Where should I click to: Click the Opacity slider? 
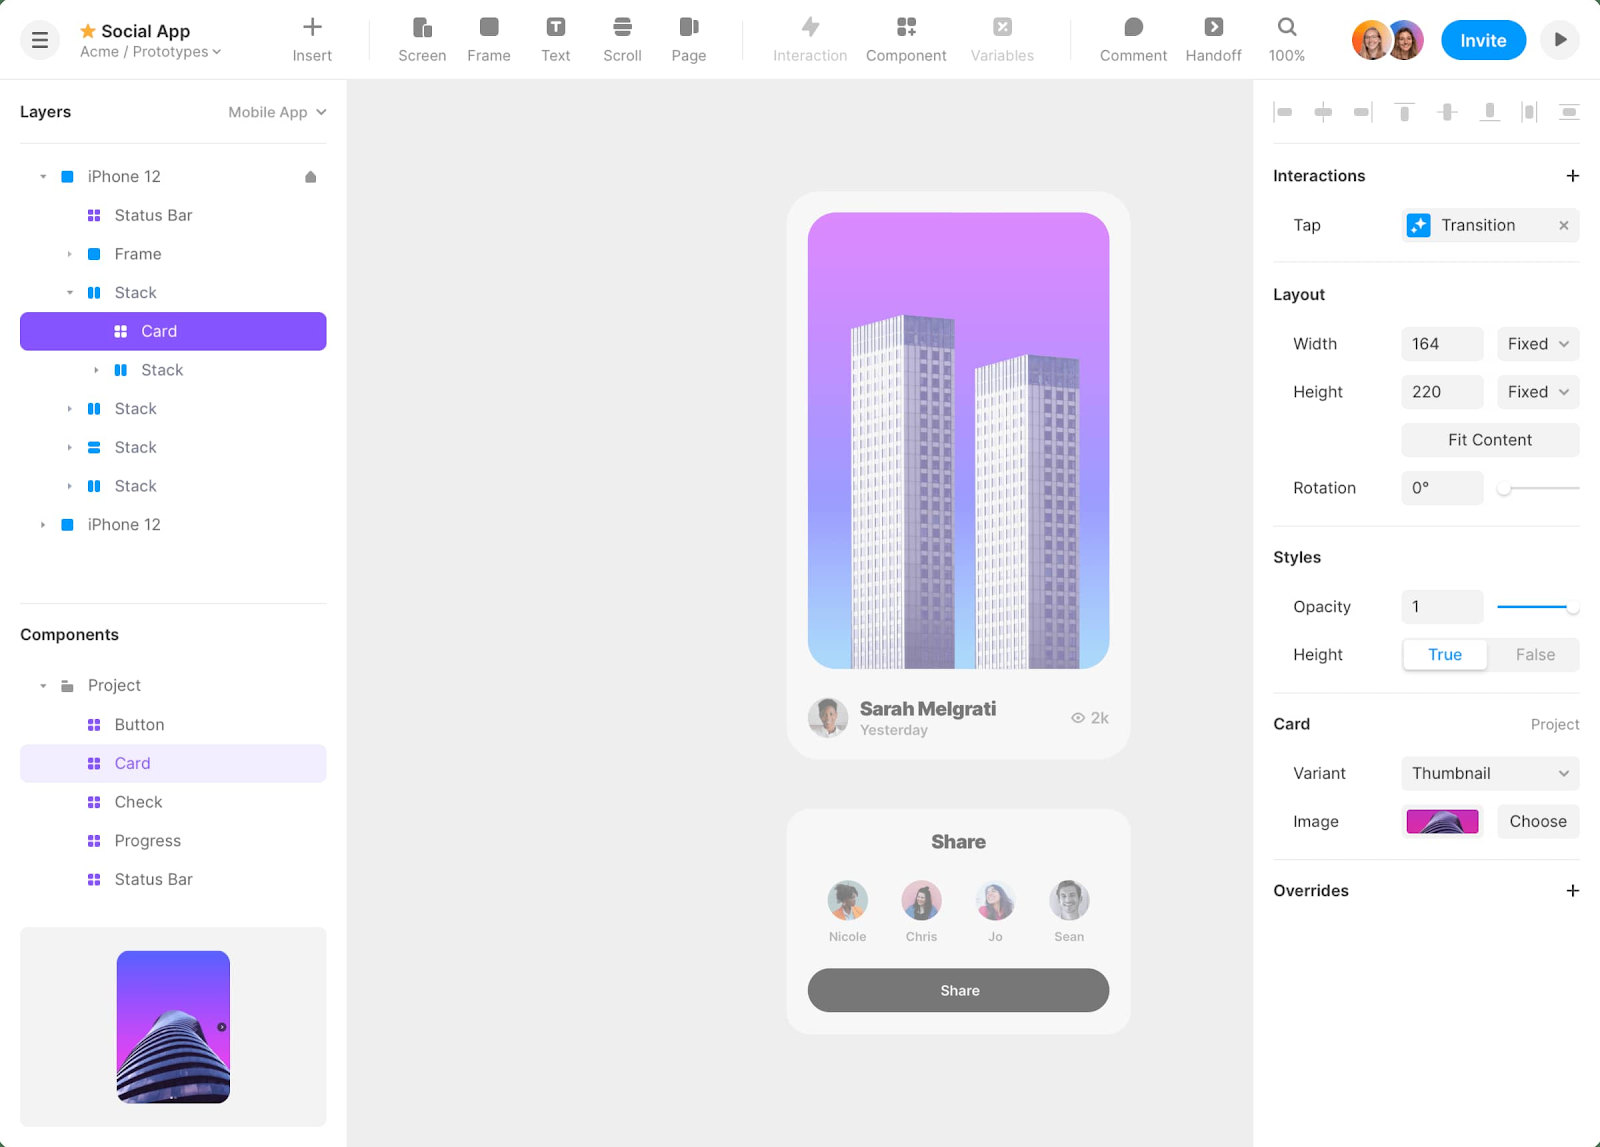[x=1536, y=607]
